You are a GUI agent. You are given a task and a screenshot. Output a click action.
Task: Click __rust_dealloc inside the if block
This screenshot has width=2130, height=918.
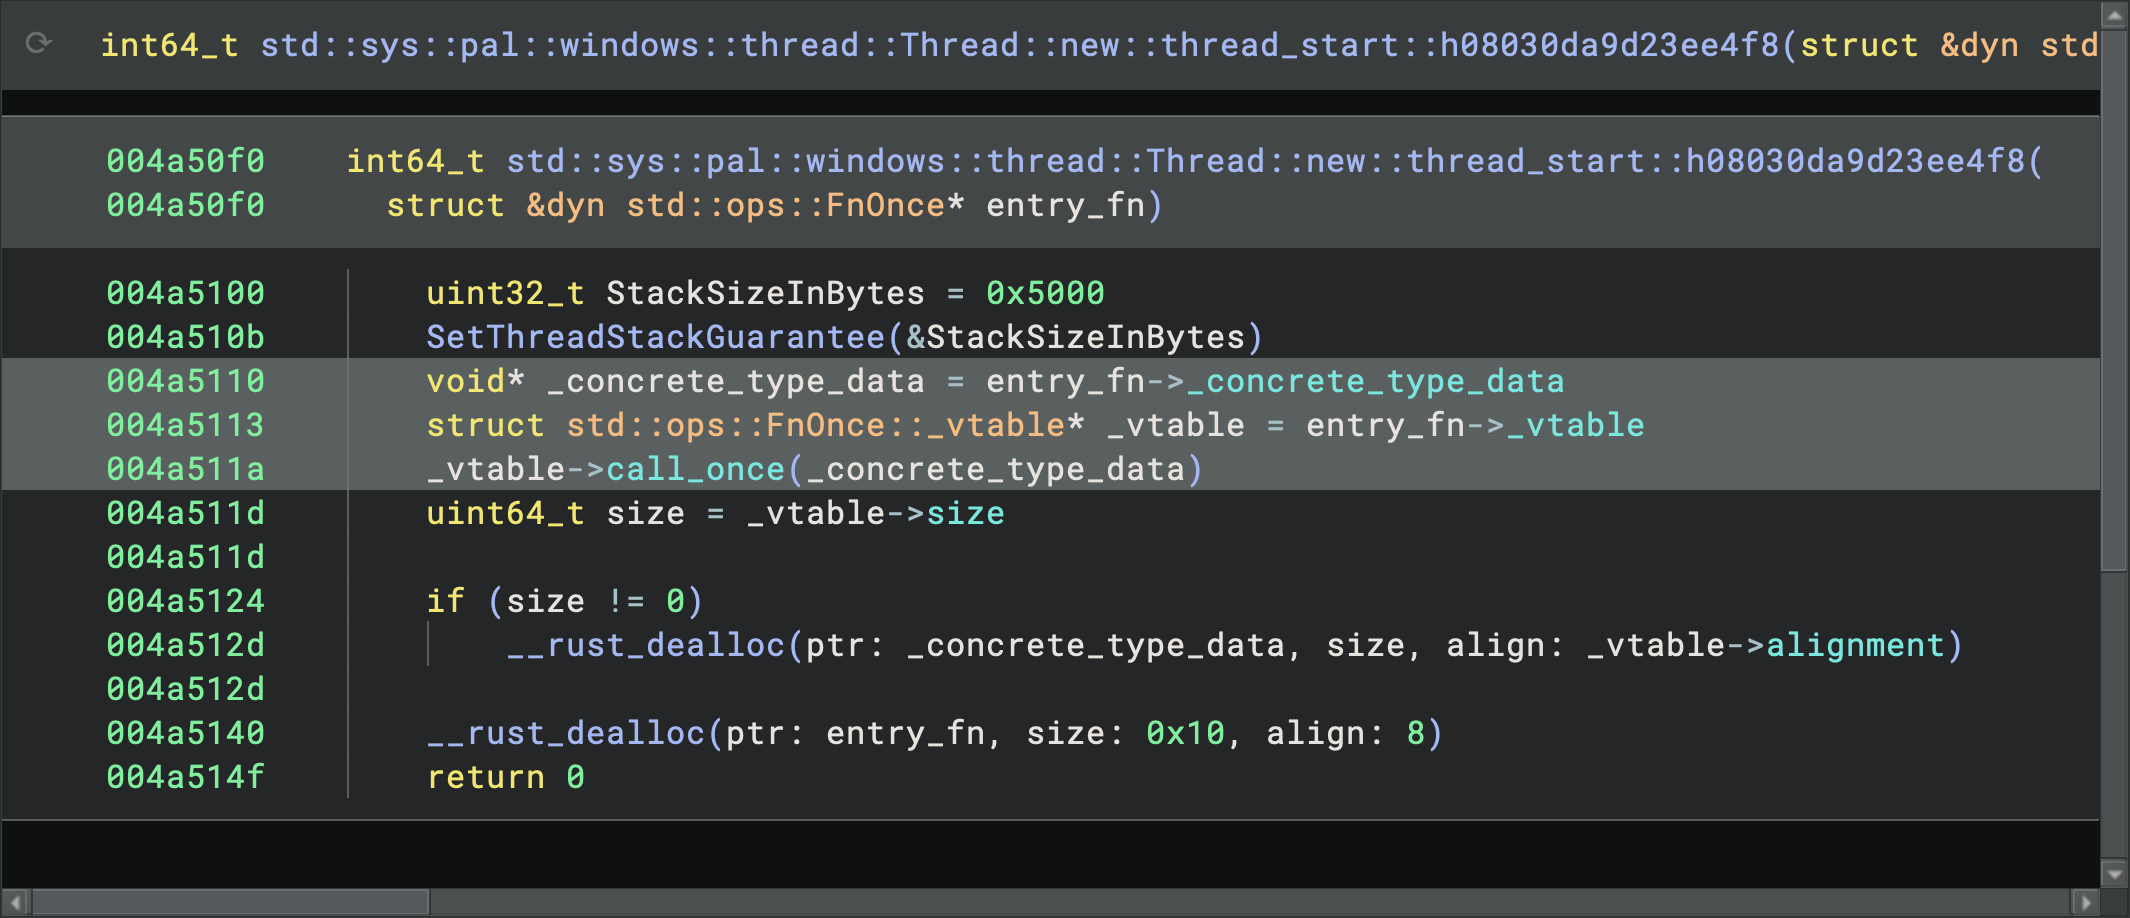tap(645, 645)
